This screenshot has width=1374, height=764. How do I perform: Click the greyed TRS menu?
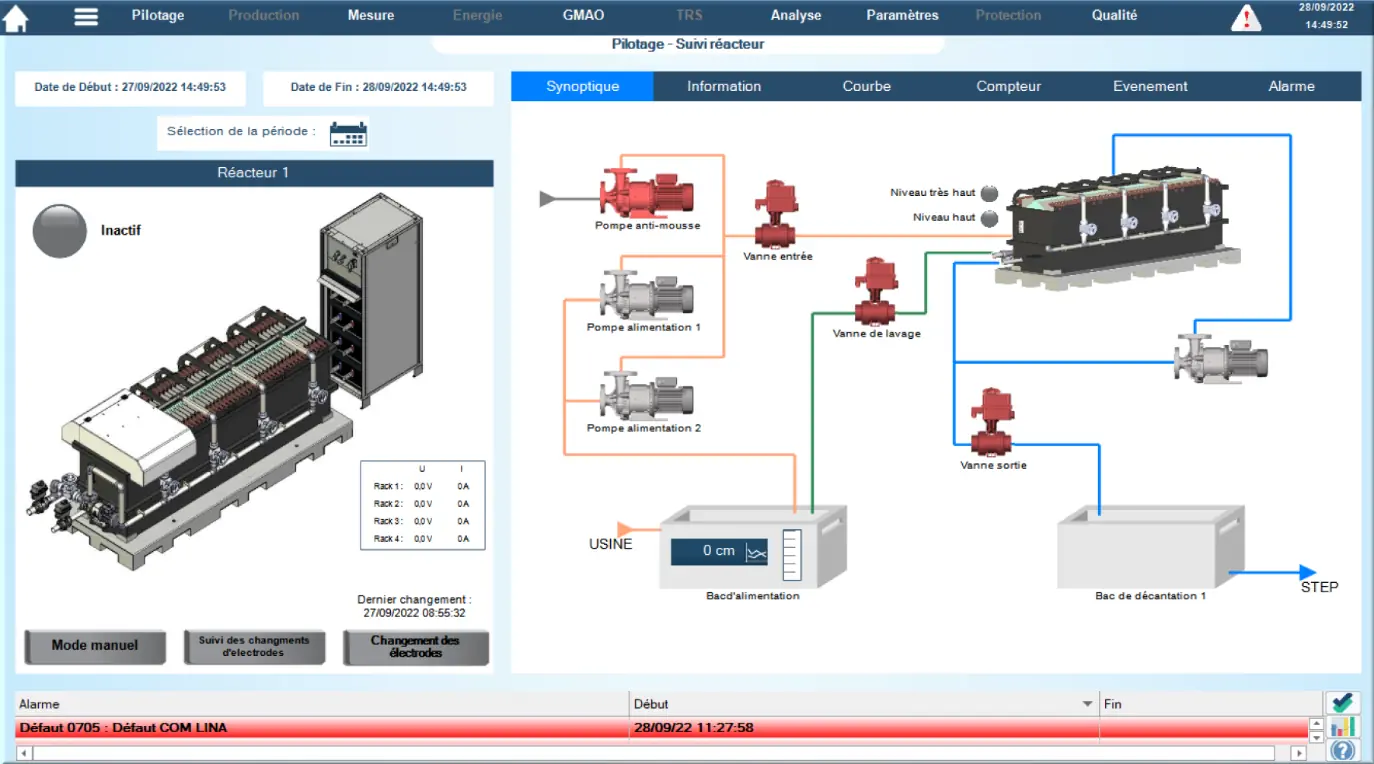pos(689,15)
